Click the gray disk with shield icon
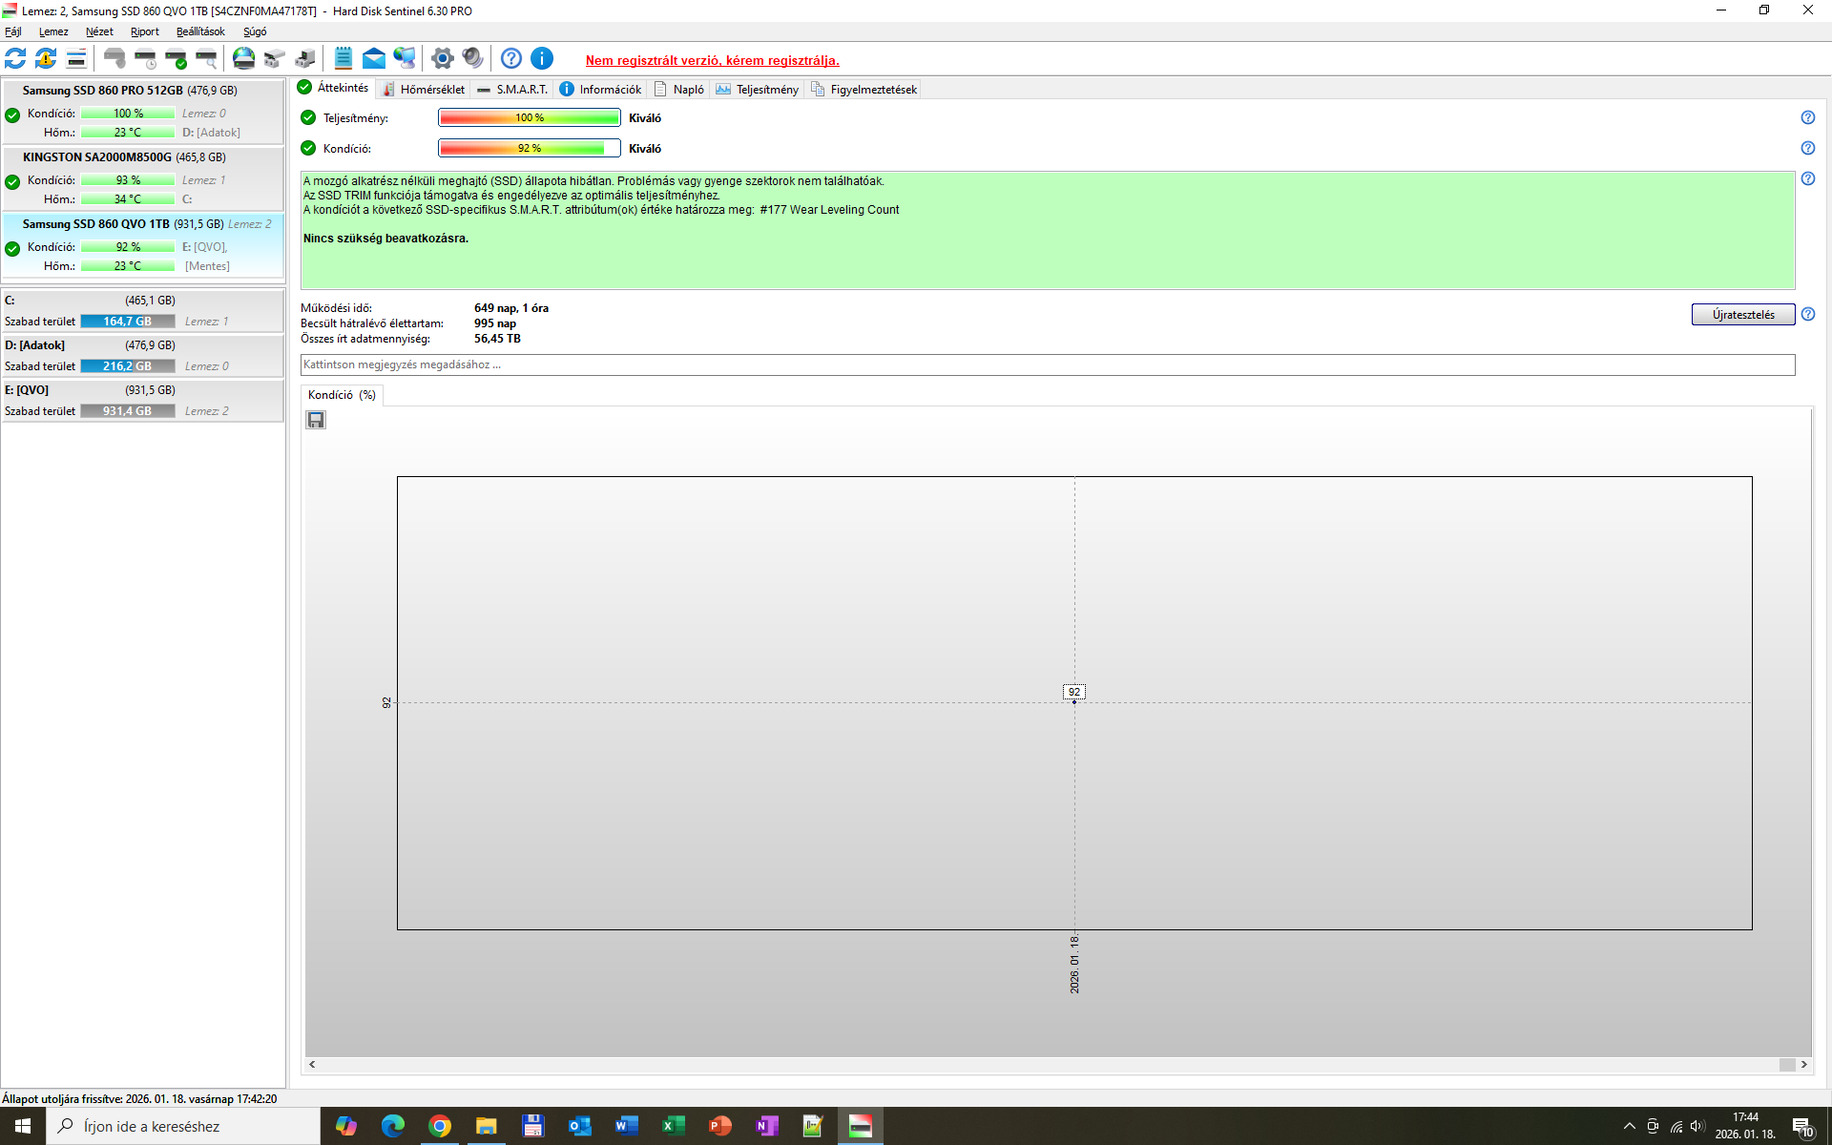The height and width of the screenshot is (1145, 1832). 115,58
